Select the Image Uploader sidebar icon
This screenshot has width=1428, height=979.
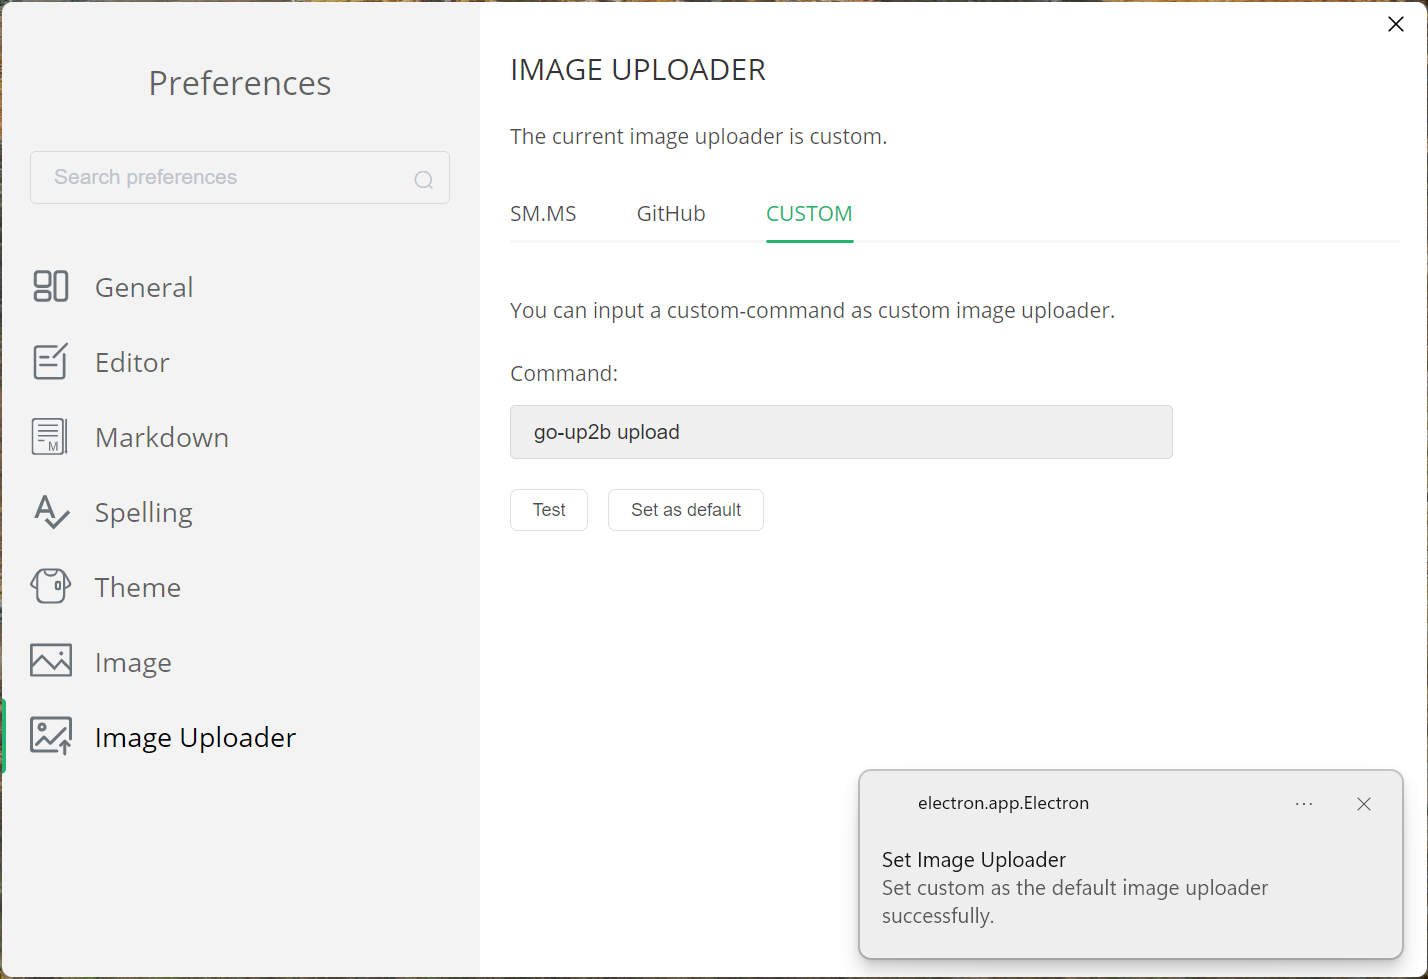(50, 736)
